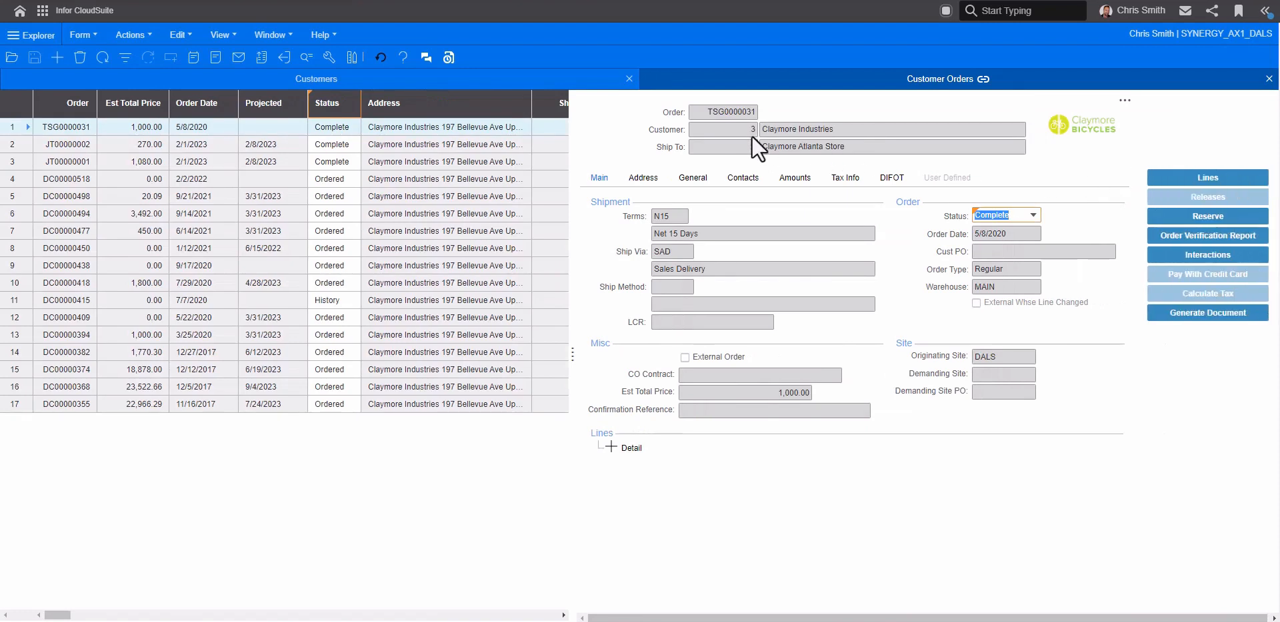Toggle External Whse Line Changed checkbox

coord(976,302)
